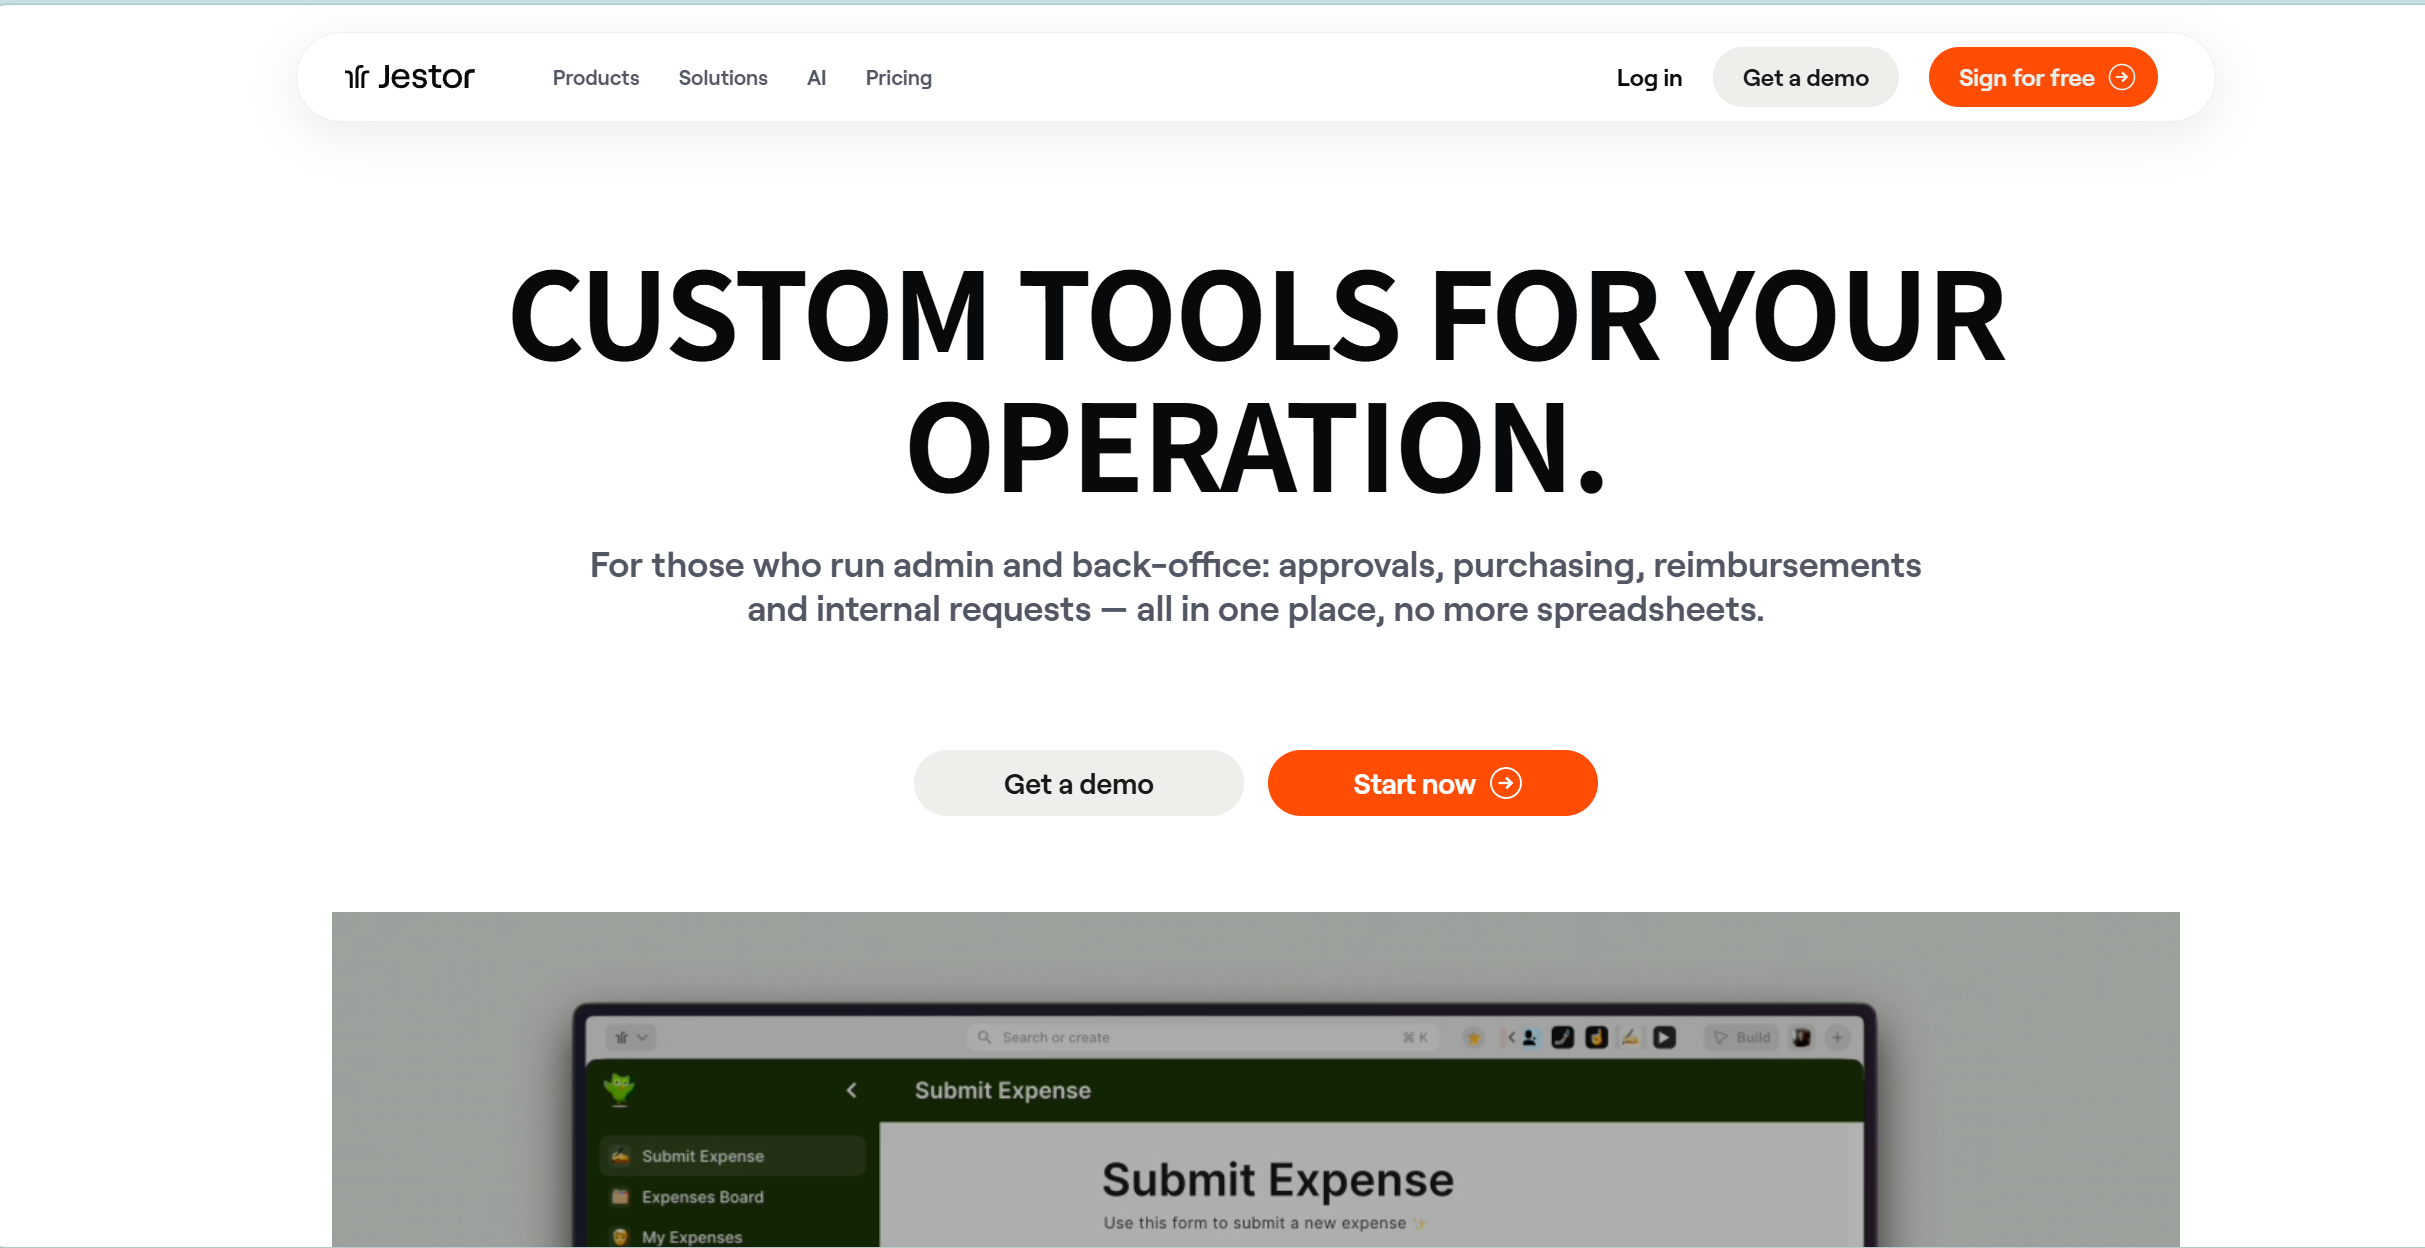
Task: Click the subtitle starting 'For those who run admin'
Action: point(1255,587)
